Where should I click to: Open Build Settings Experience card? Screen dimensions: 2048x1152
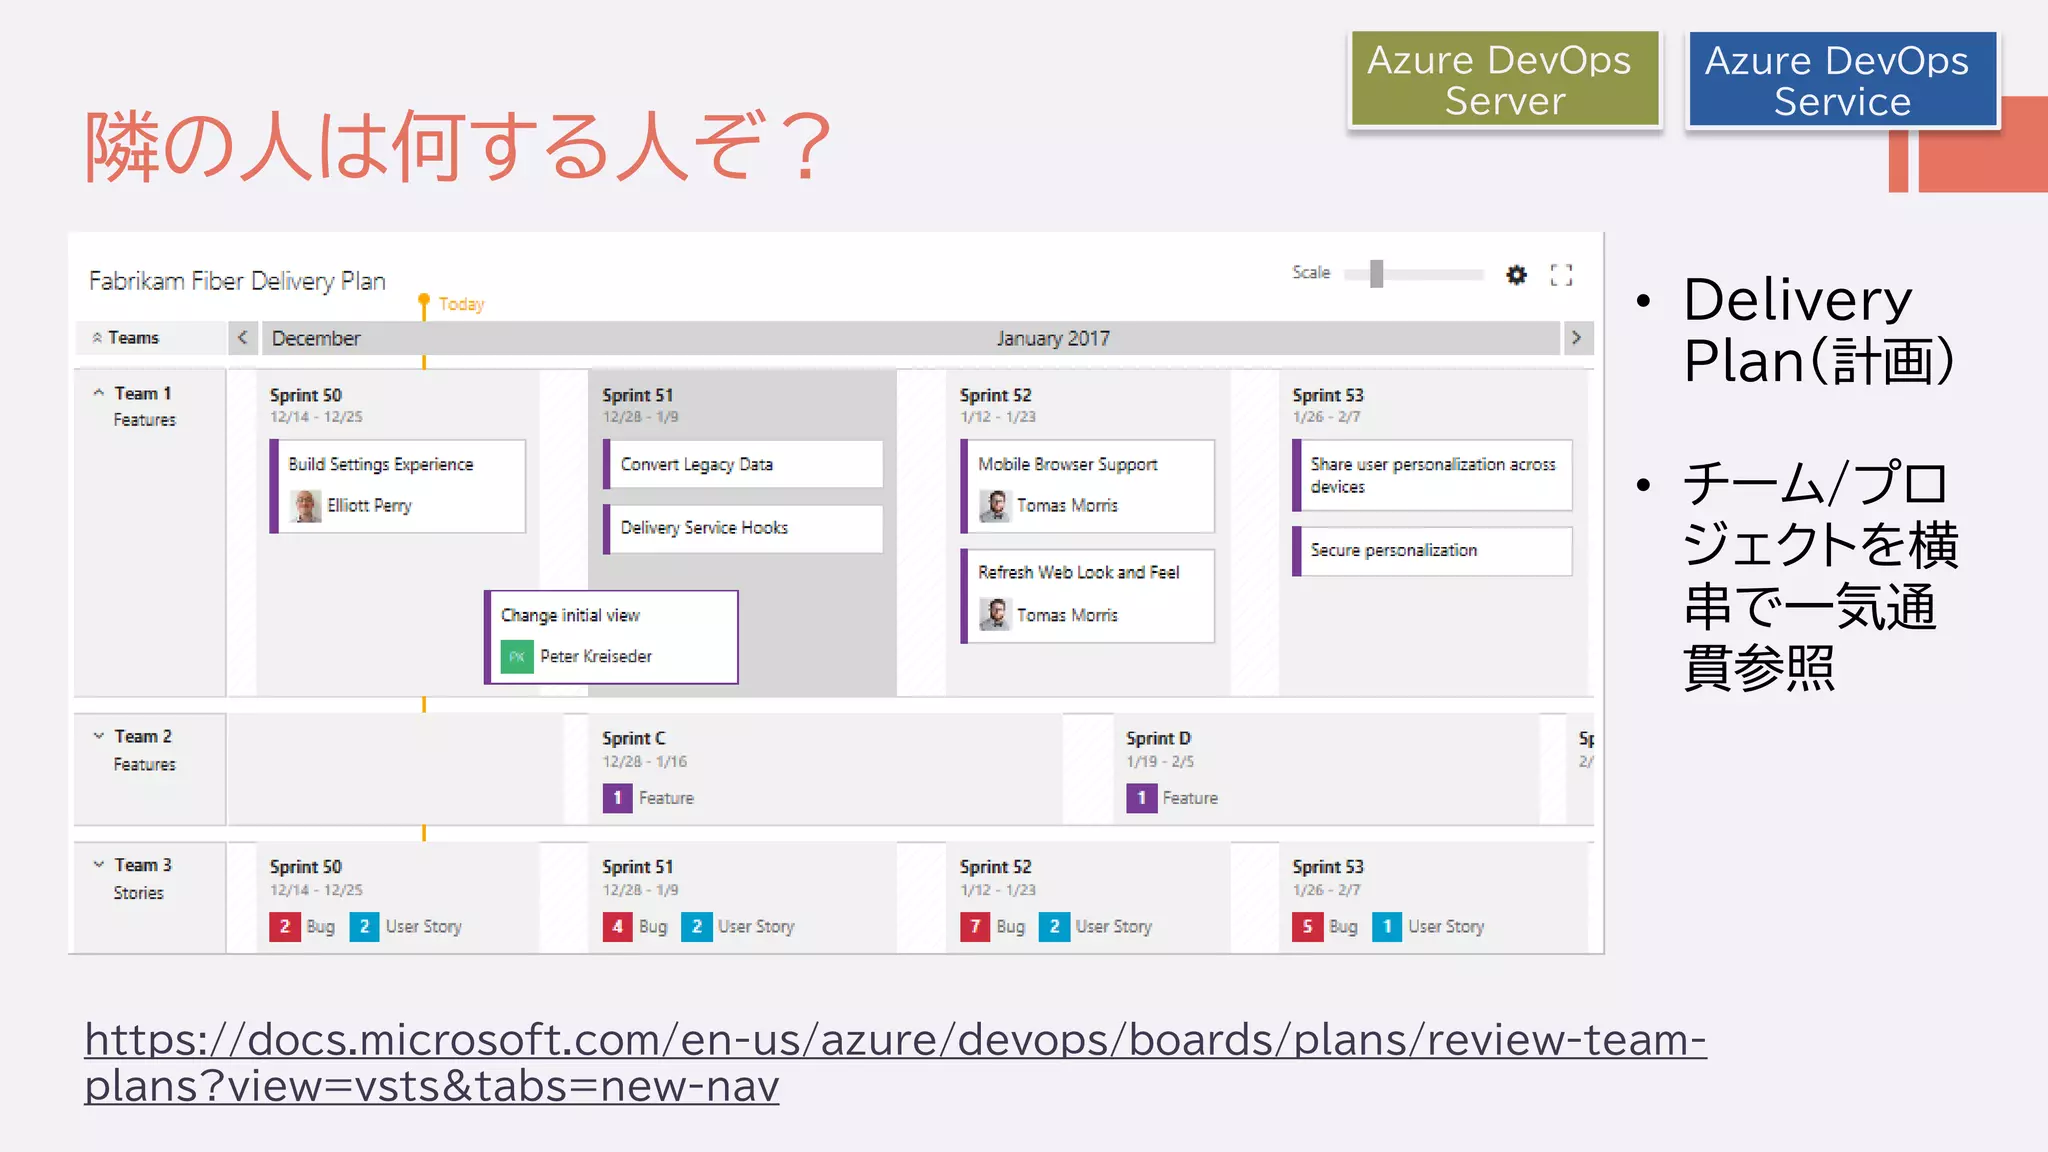[x=398, y=486]
